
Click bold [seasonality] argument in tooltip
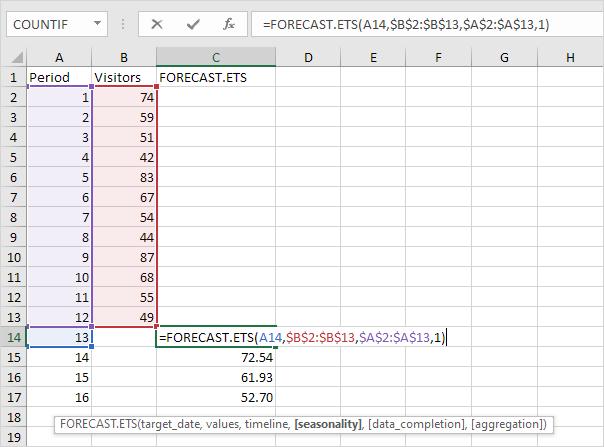click(328, 424)
